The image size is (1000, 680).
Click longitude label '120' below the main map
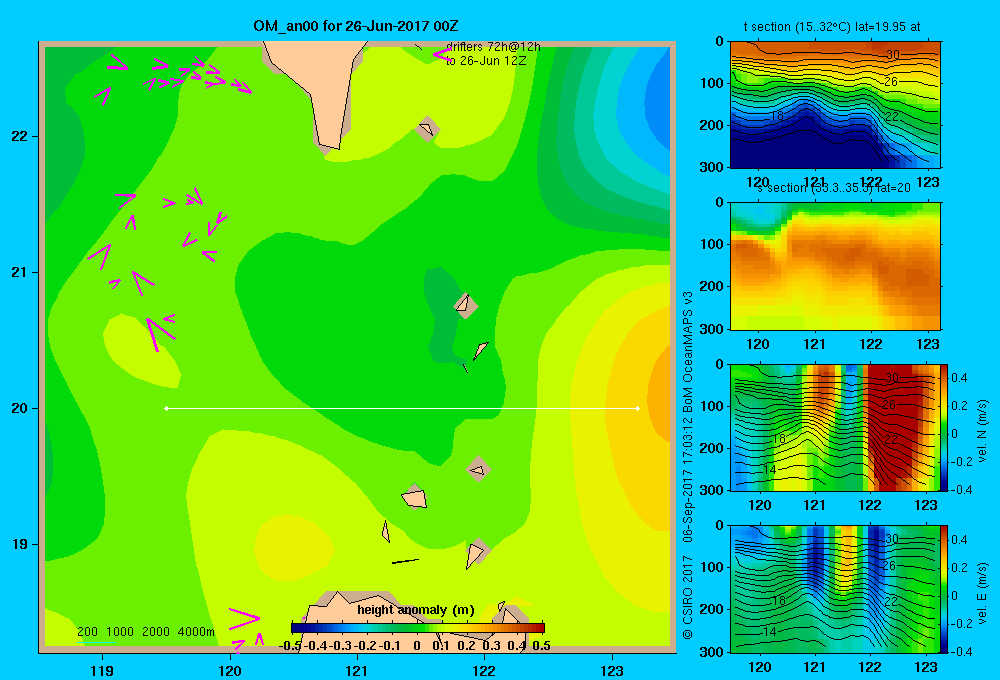[x=230, y=670]
